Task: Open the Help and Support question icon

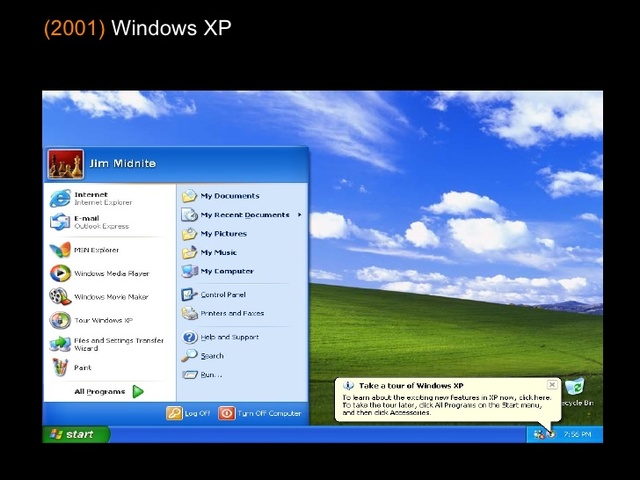Action: point(189,337)
